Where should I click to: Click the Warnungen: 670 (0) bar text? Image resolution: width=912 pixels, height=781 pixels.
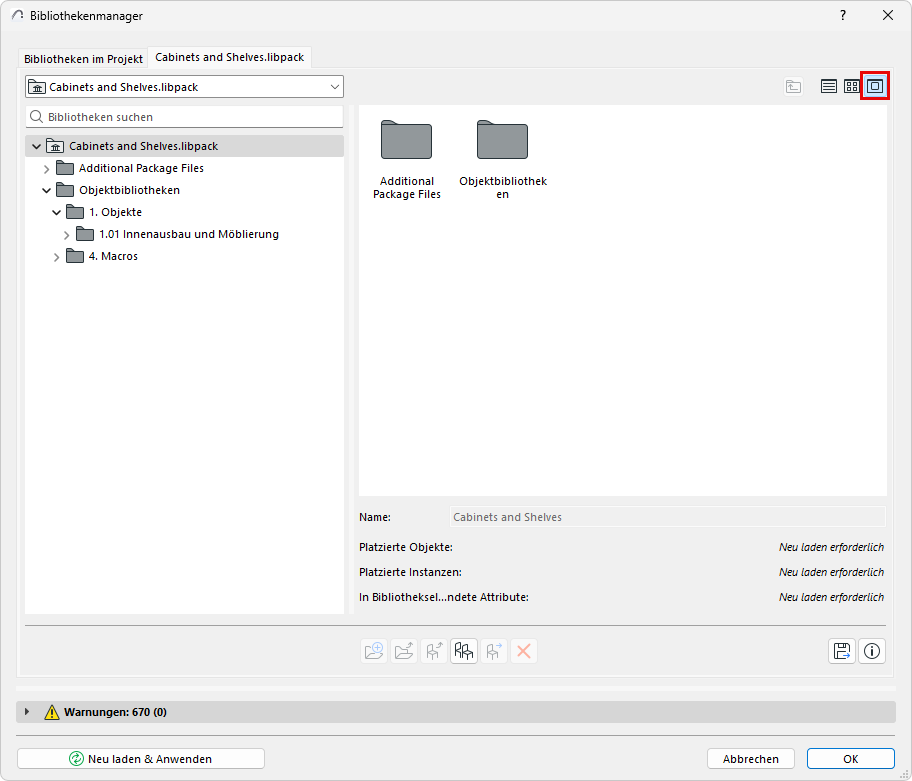click(115, 712)
